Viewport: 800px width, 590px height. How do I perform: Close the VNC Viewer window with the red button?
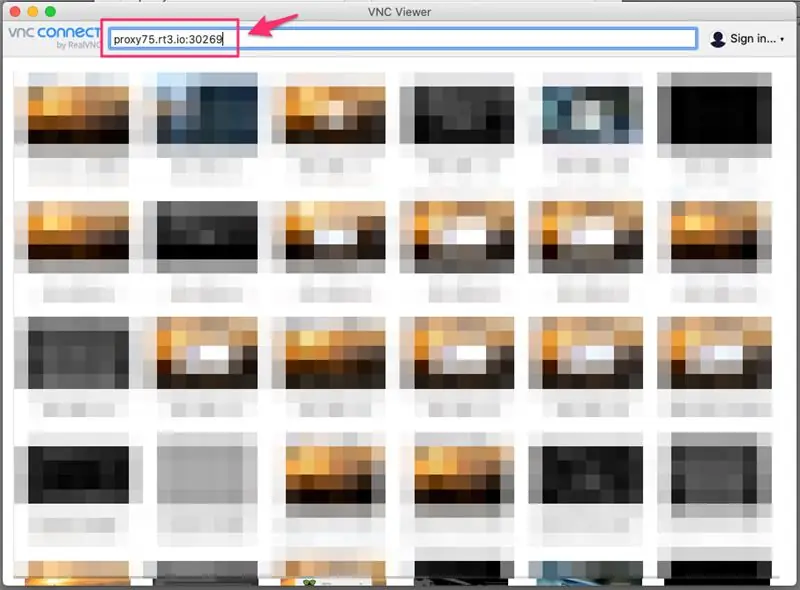pos(15,11)
